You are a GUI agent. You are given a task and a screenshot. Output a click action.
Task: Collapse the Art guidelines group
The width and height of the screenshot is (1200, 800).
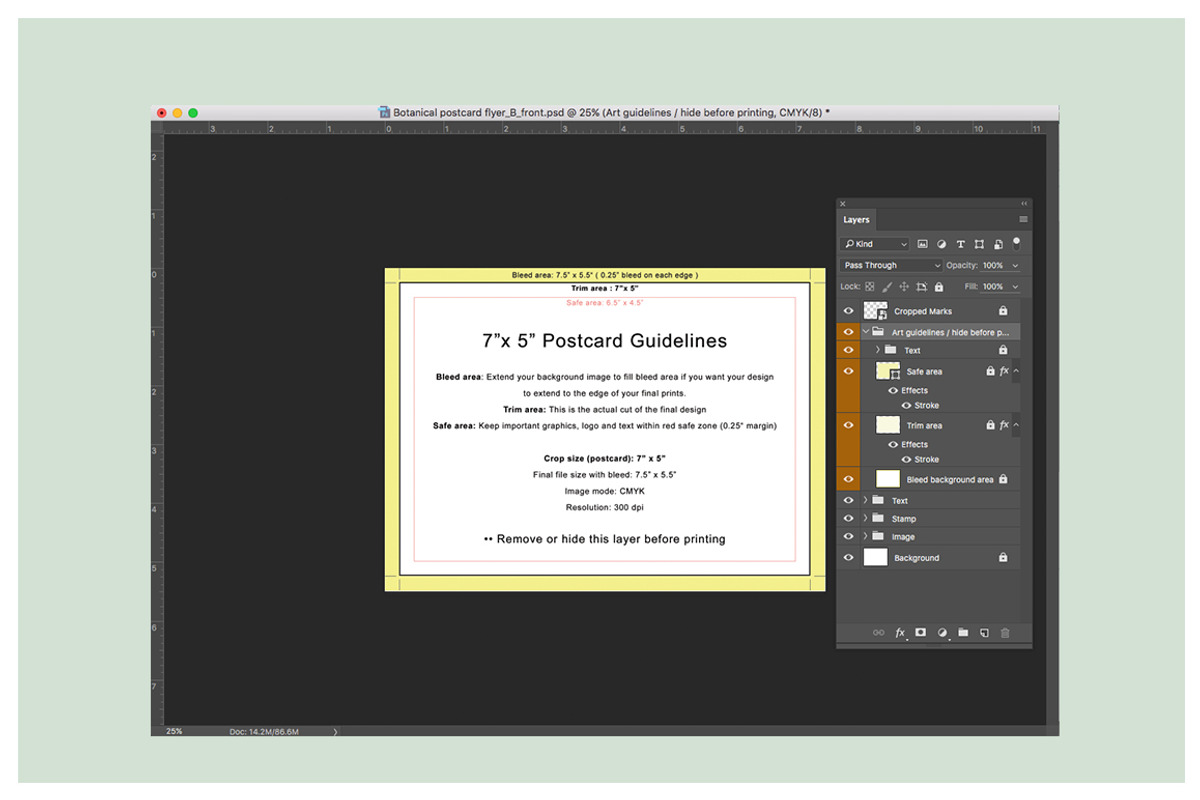(865, 332)
